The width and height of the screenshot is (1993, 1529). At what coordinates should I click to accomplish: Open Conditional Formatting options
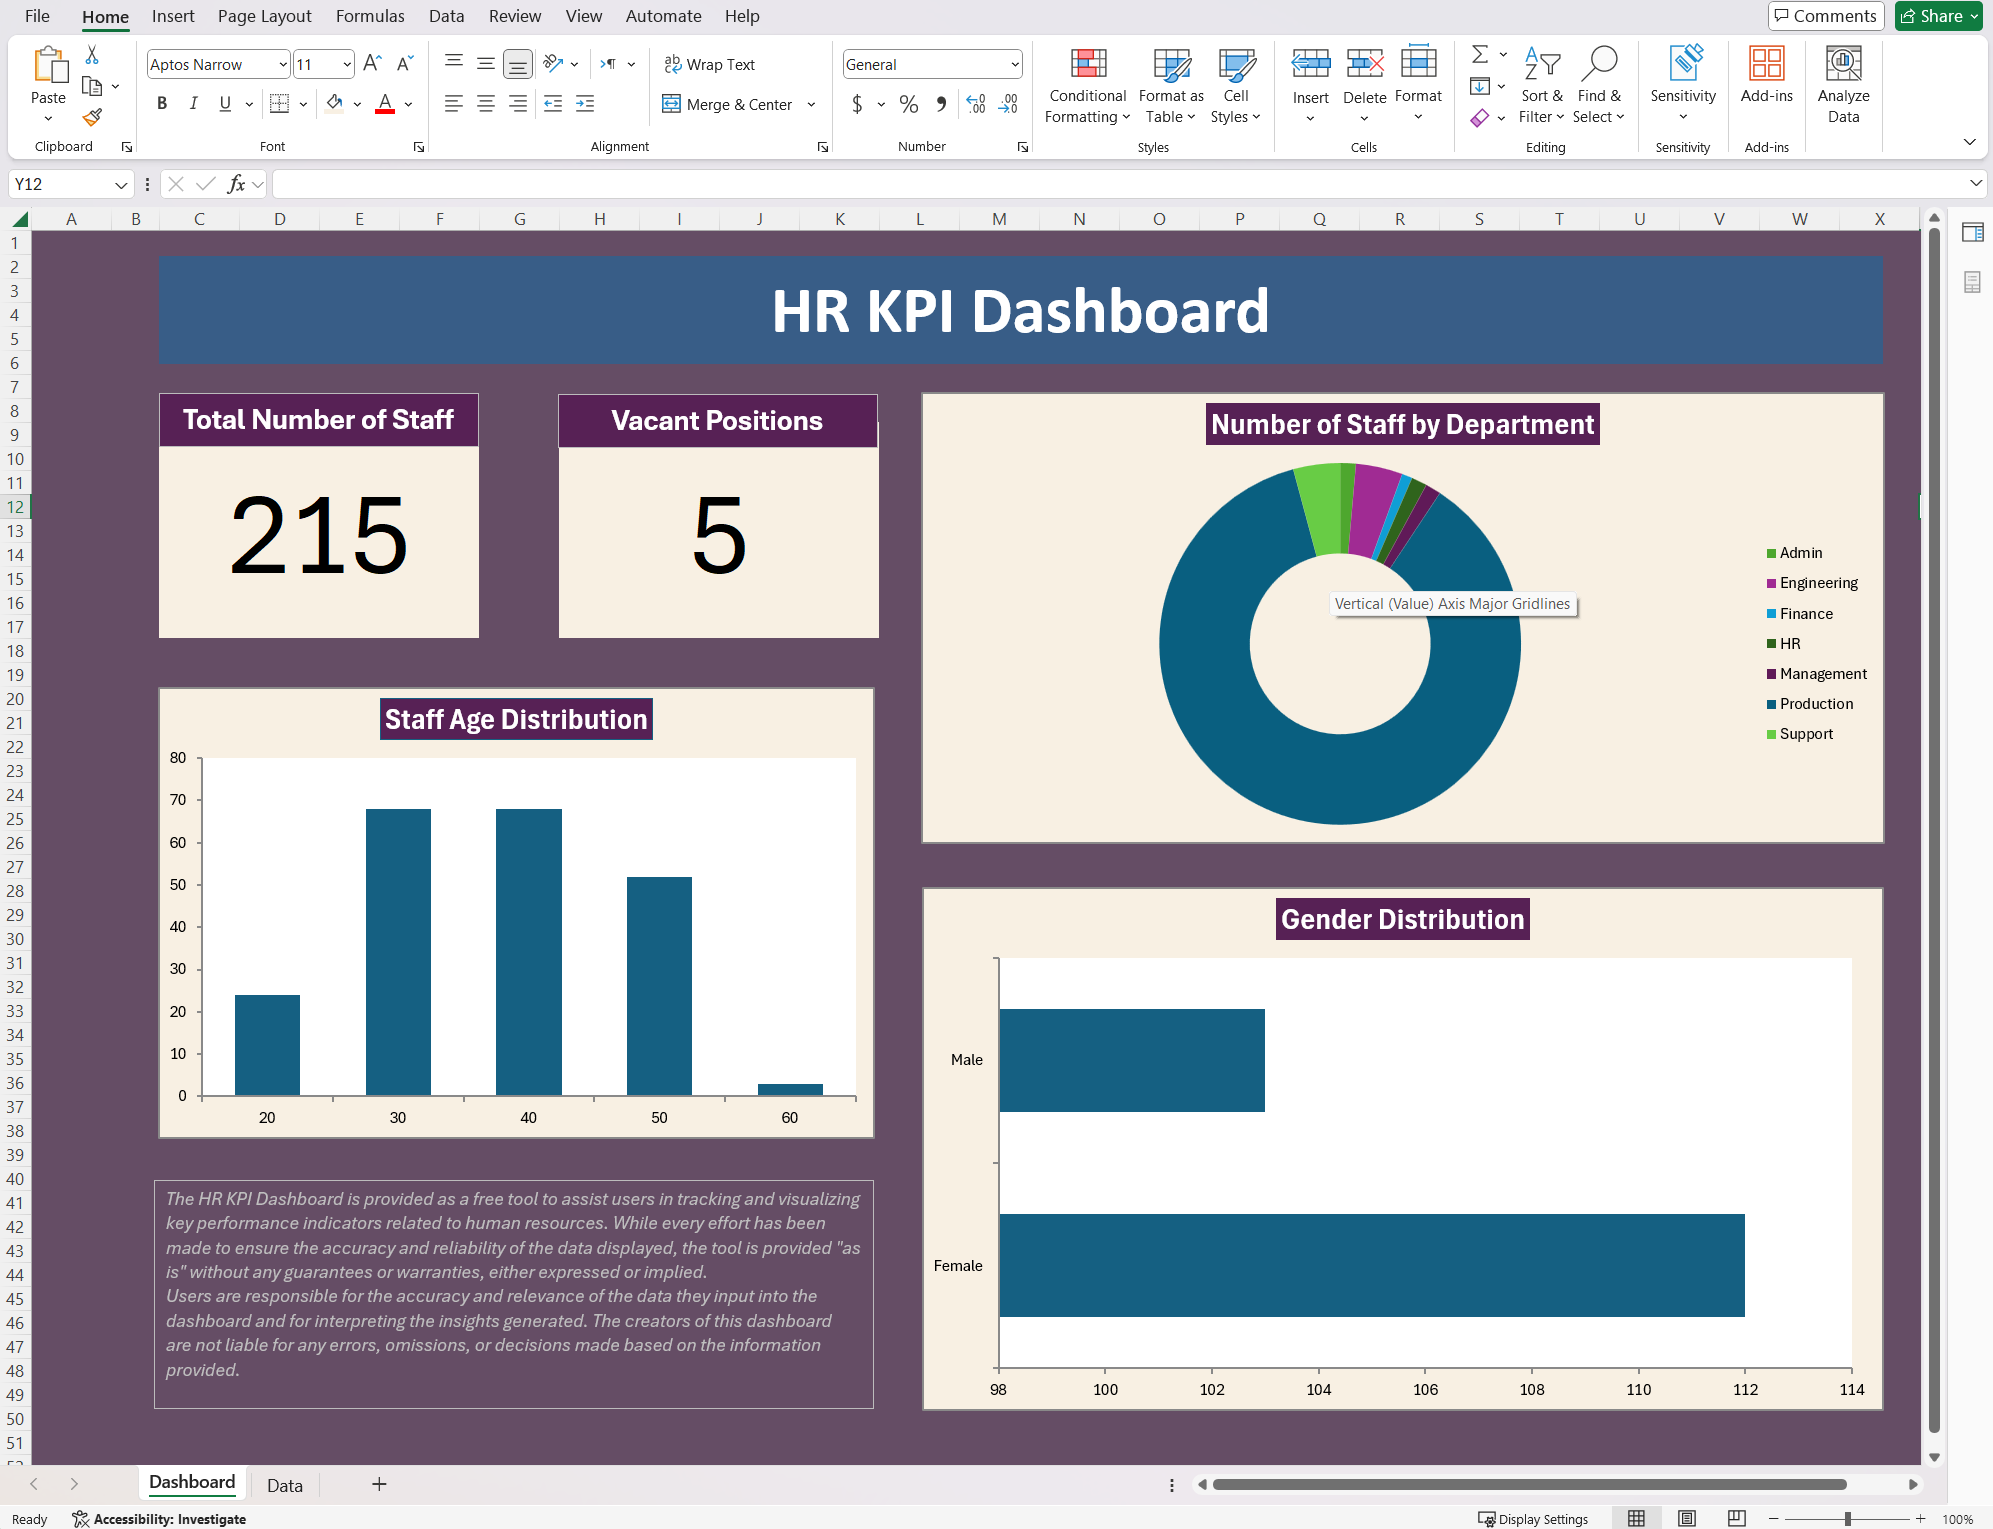click(x=1086, y=85)
